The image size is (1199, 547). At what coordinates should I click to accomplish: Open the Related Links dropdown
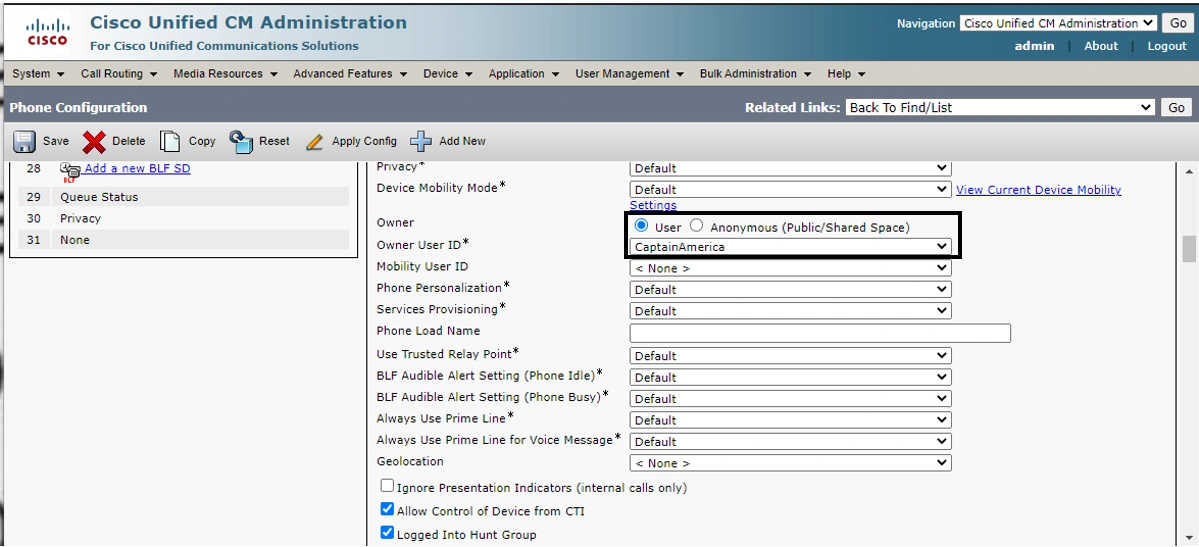1000,108
